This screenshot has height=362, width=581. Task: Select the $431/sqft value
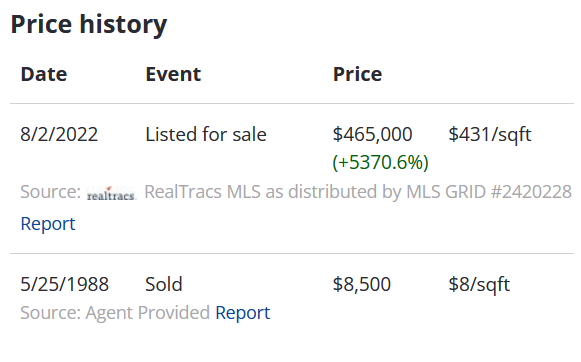click(490, 134)
